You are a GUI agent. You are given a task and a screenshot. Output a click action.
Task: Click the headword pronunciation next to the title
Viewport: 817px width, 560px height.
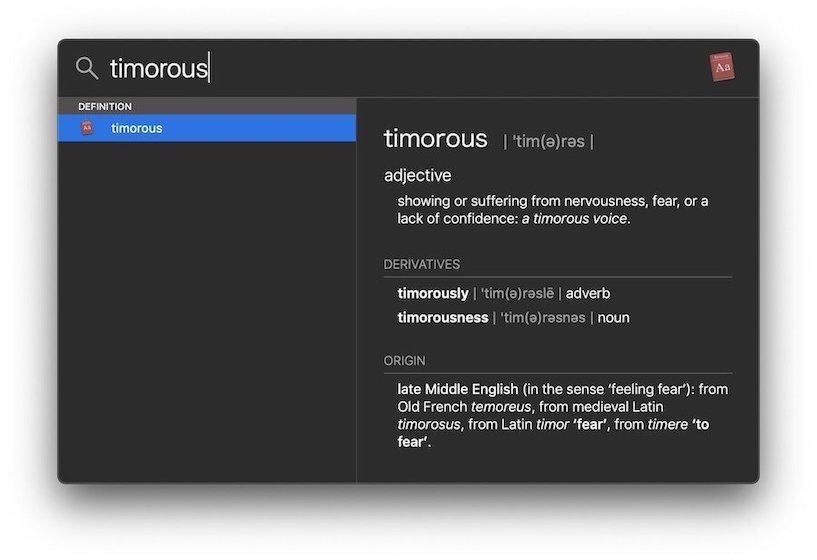(x=548, y=142)
